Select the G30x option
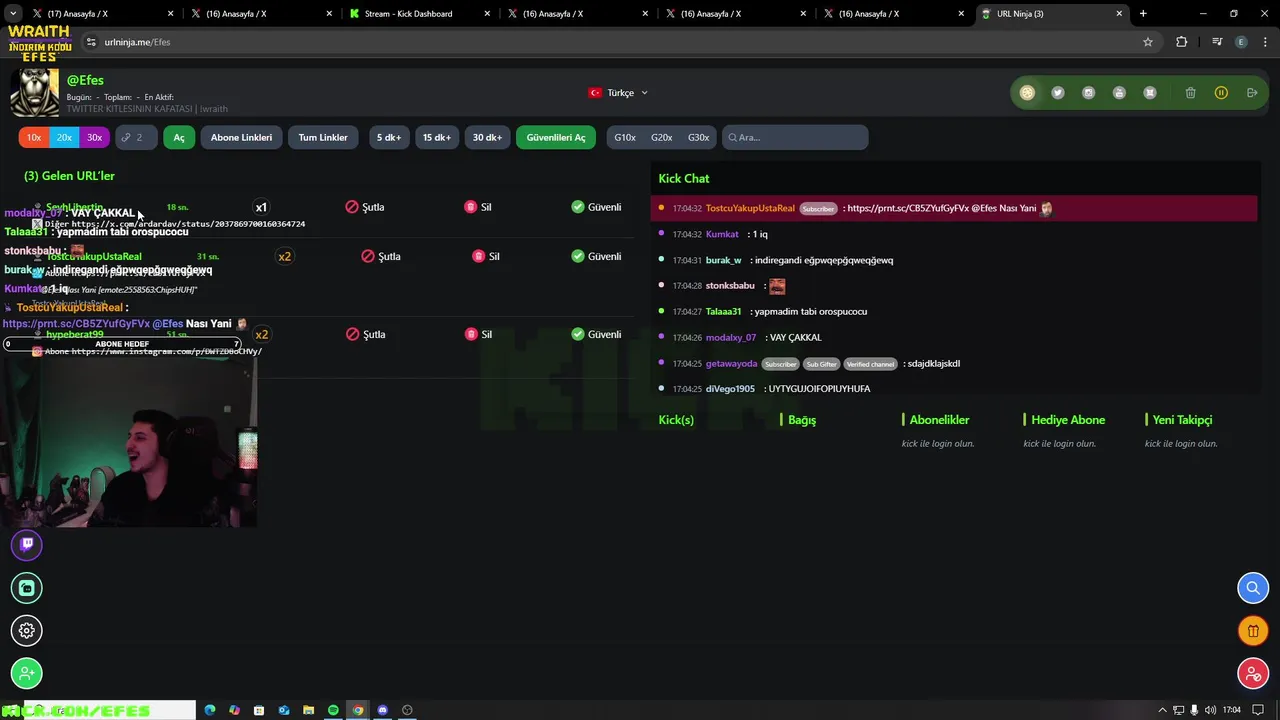This screenshot has width=1280, height=720. pos(699,137)
